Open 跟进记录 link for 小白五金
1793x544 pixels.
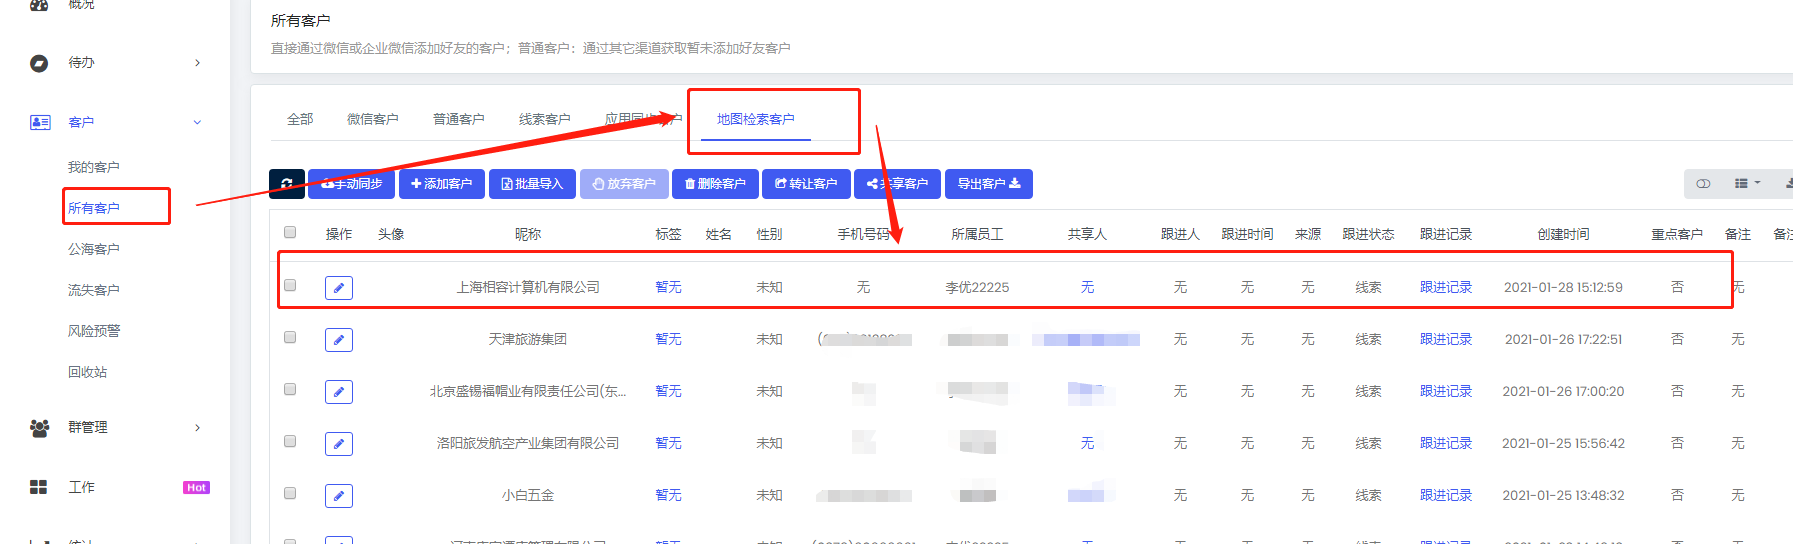(x=1446, y=495)
